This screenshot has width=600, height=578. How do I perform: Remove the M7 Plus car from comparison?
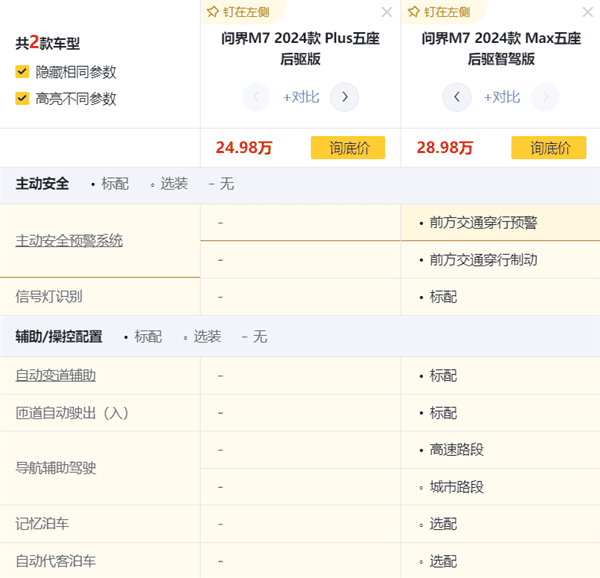click(387, 12)
